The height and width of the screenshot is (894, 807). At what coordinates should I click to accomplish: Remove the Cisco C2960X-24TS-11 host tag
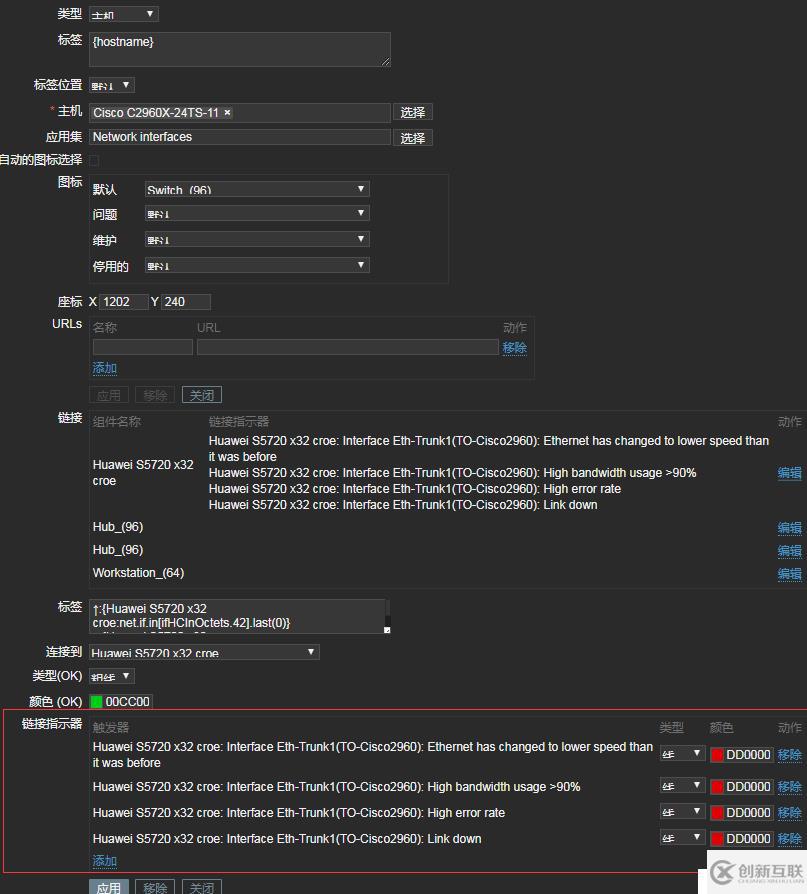[x=227, y=113]
